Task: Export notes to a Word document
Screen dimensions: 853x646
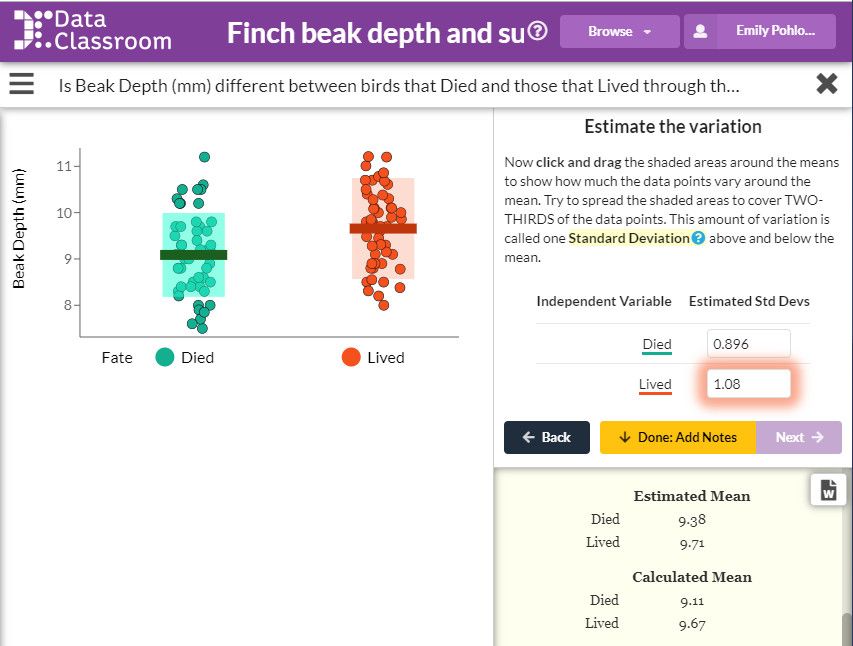Action: [828, 489]
